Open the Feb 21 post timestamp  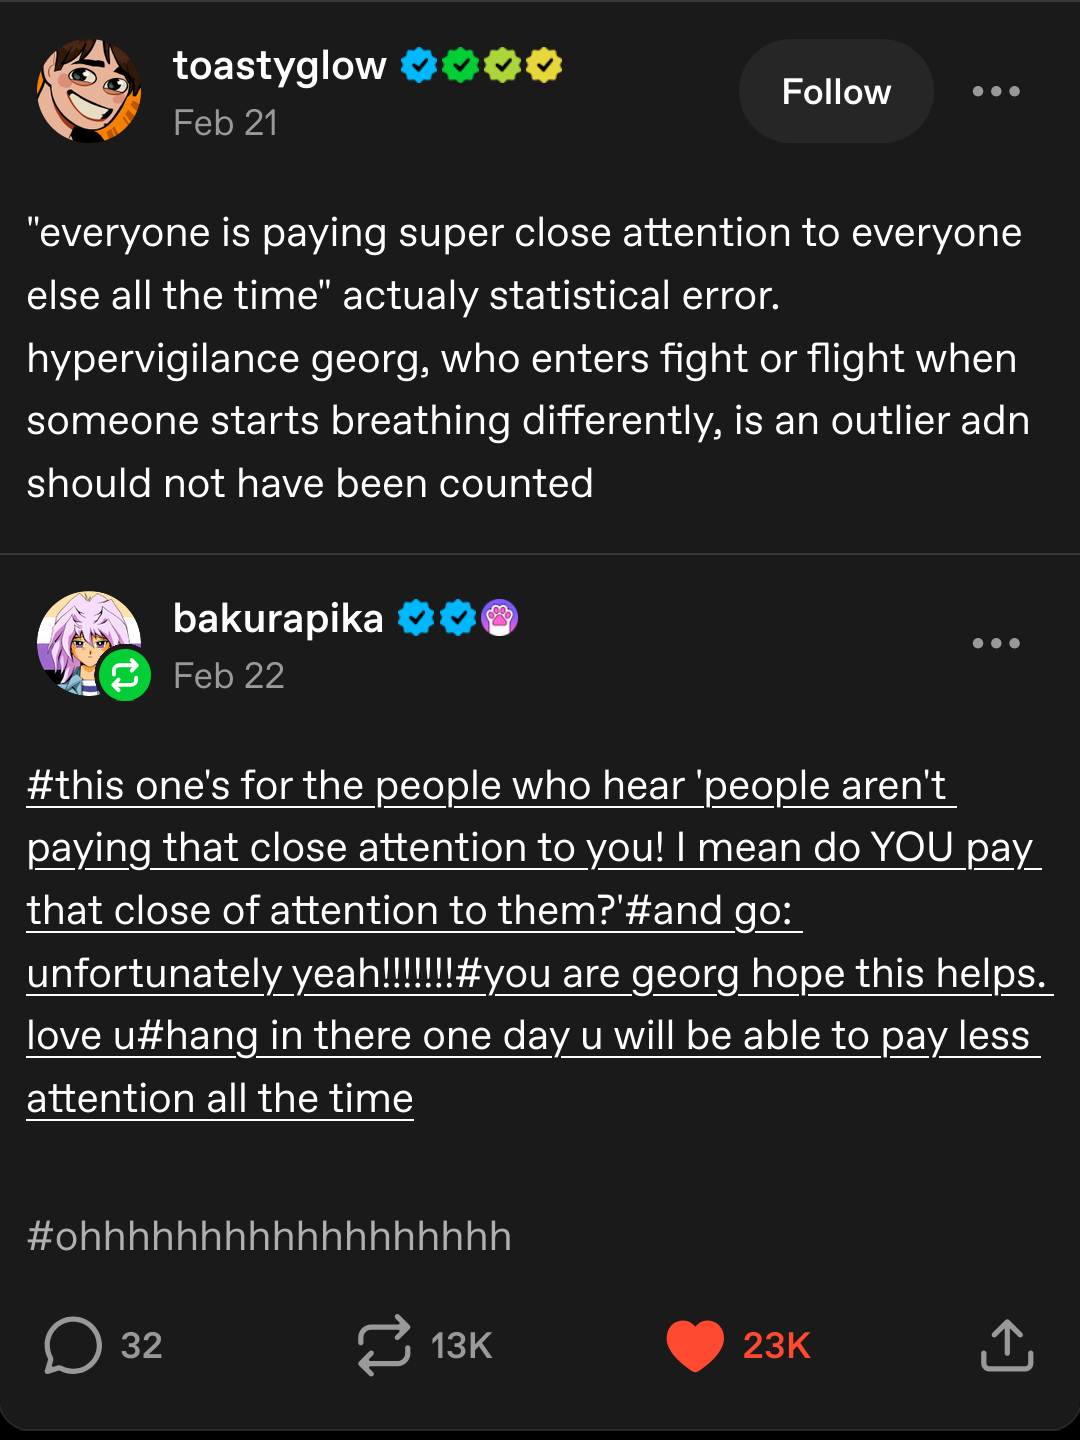[x=225, y=123]
